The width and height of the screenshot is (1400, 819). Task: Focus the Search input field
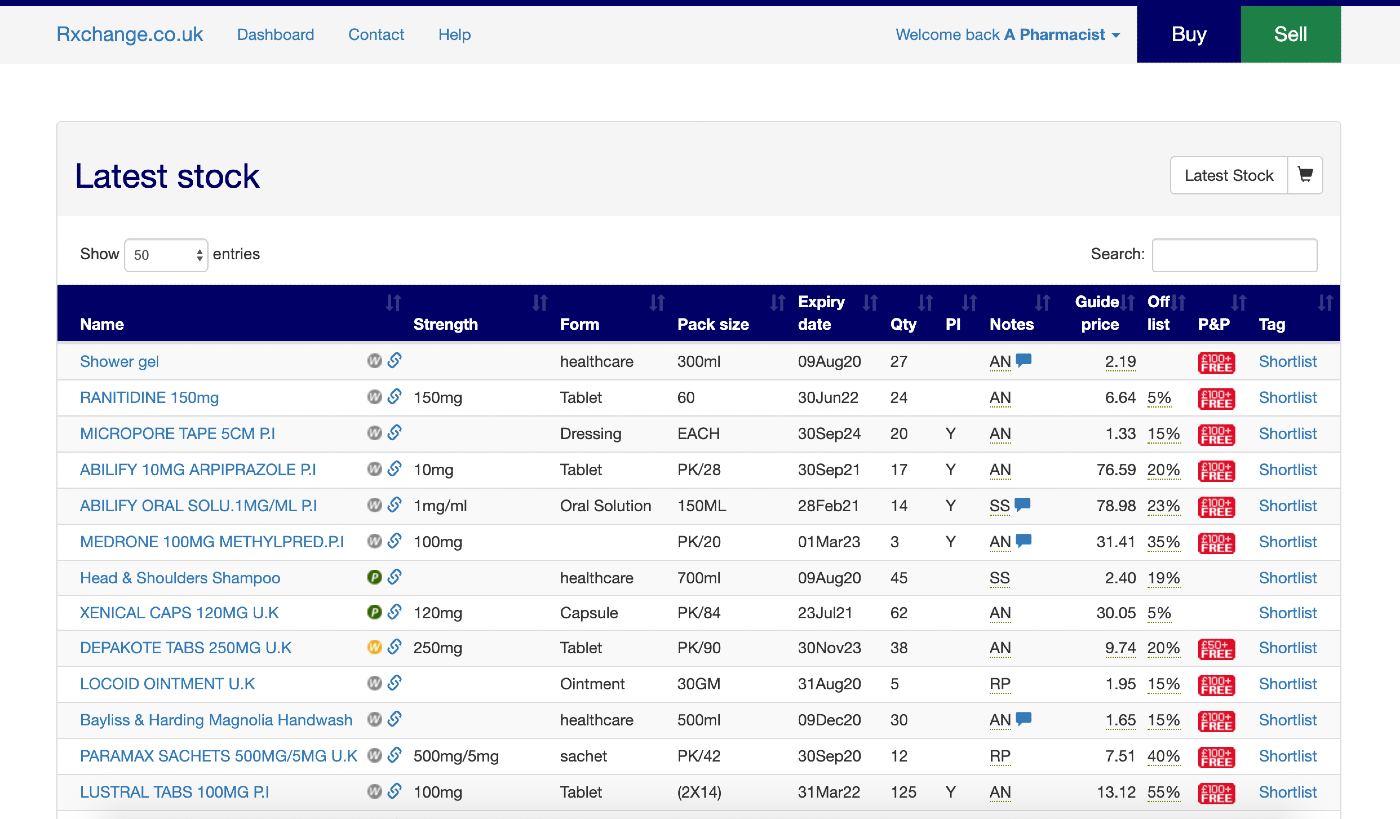(1234, 255)
